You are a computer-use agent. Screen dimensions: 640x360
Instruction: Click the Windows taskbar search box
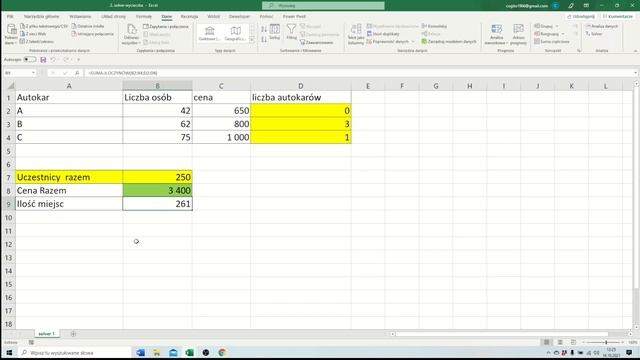(x=75, y=353)
